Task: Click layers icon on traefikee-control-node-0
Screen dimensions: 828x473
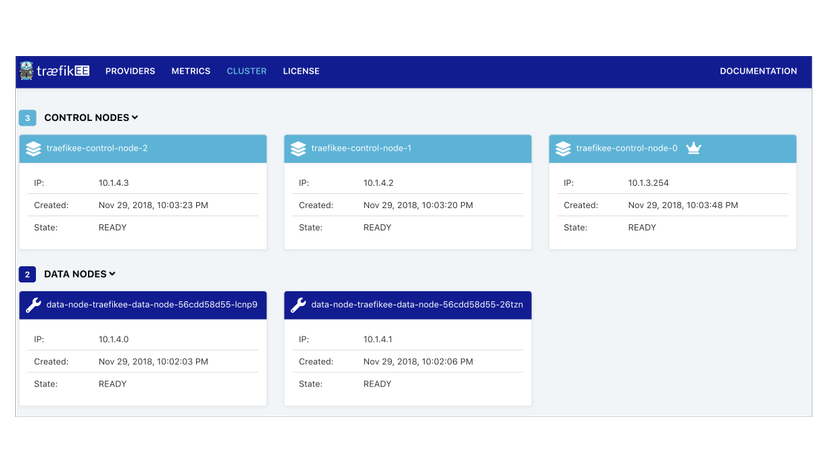Action: [x=563, y=148]
